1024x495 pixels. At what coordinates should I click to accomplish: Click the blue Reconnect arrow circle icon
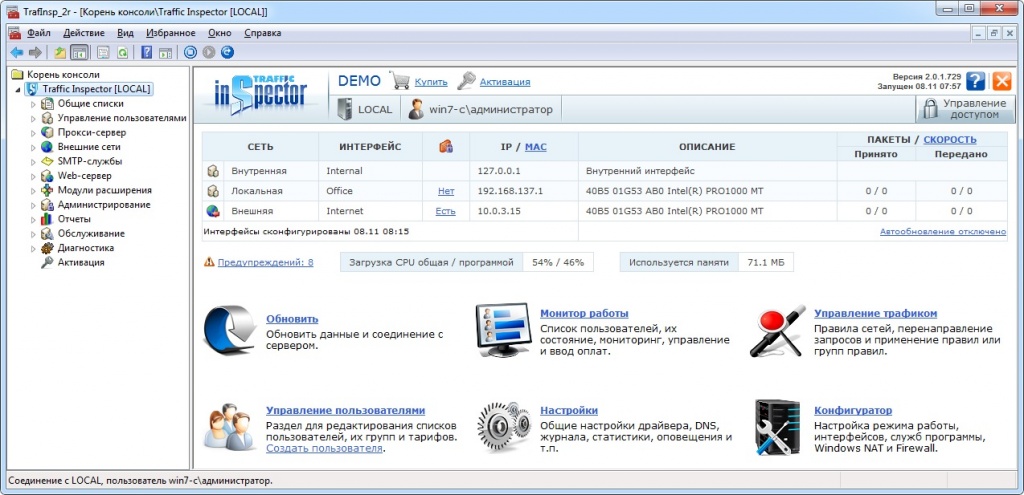(x=227, y=52)
